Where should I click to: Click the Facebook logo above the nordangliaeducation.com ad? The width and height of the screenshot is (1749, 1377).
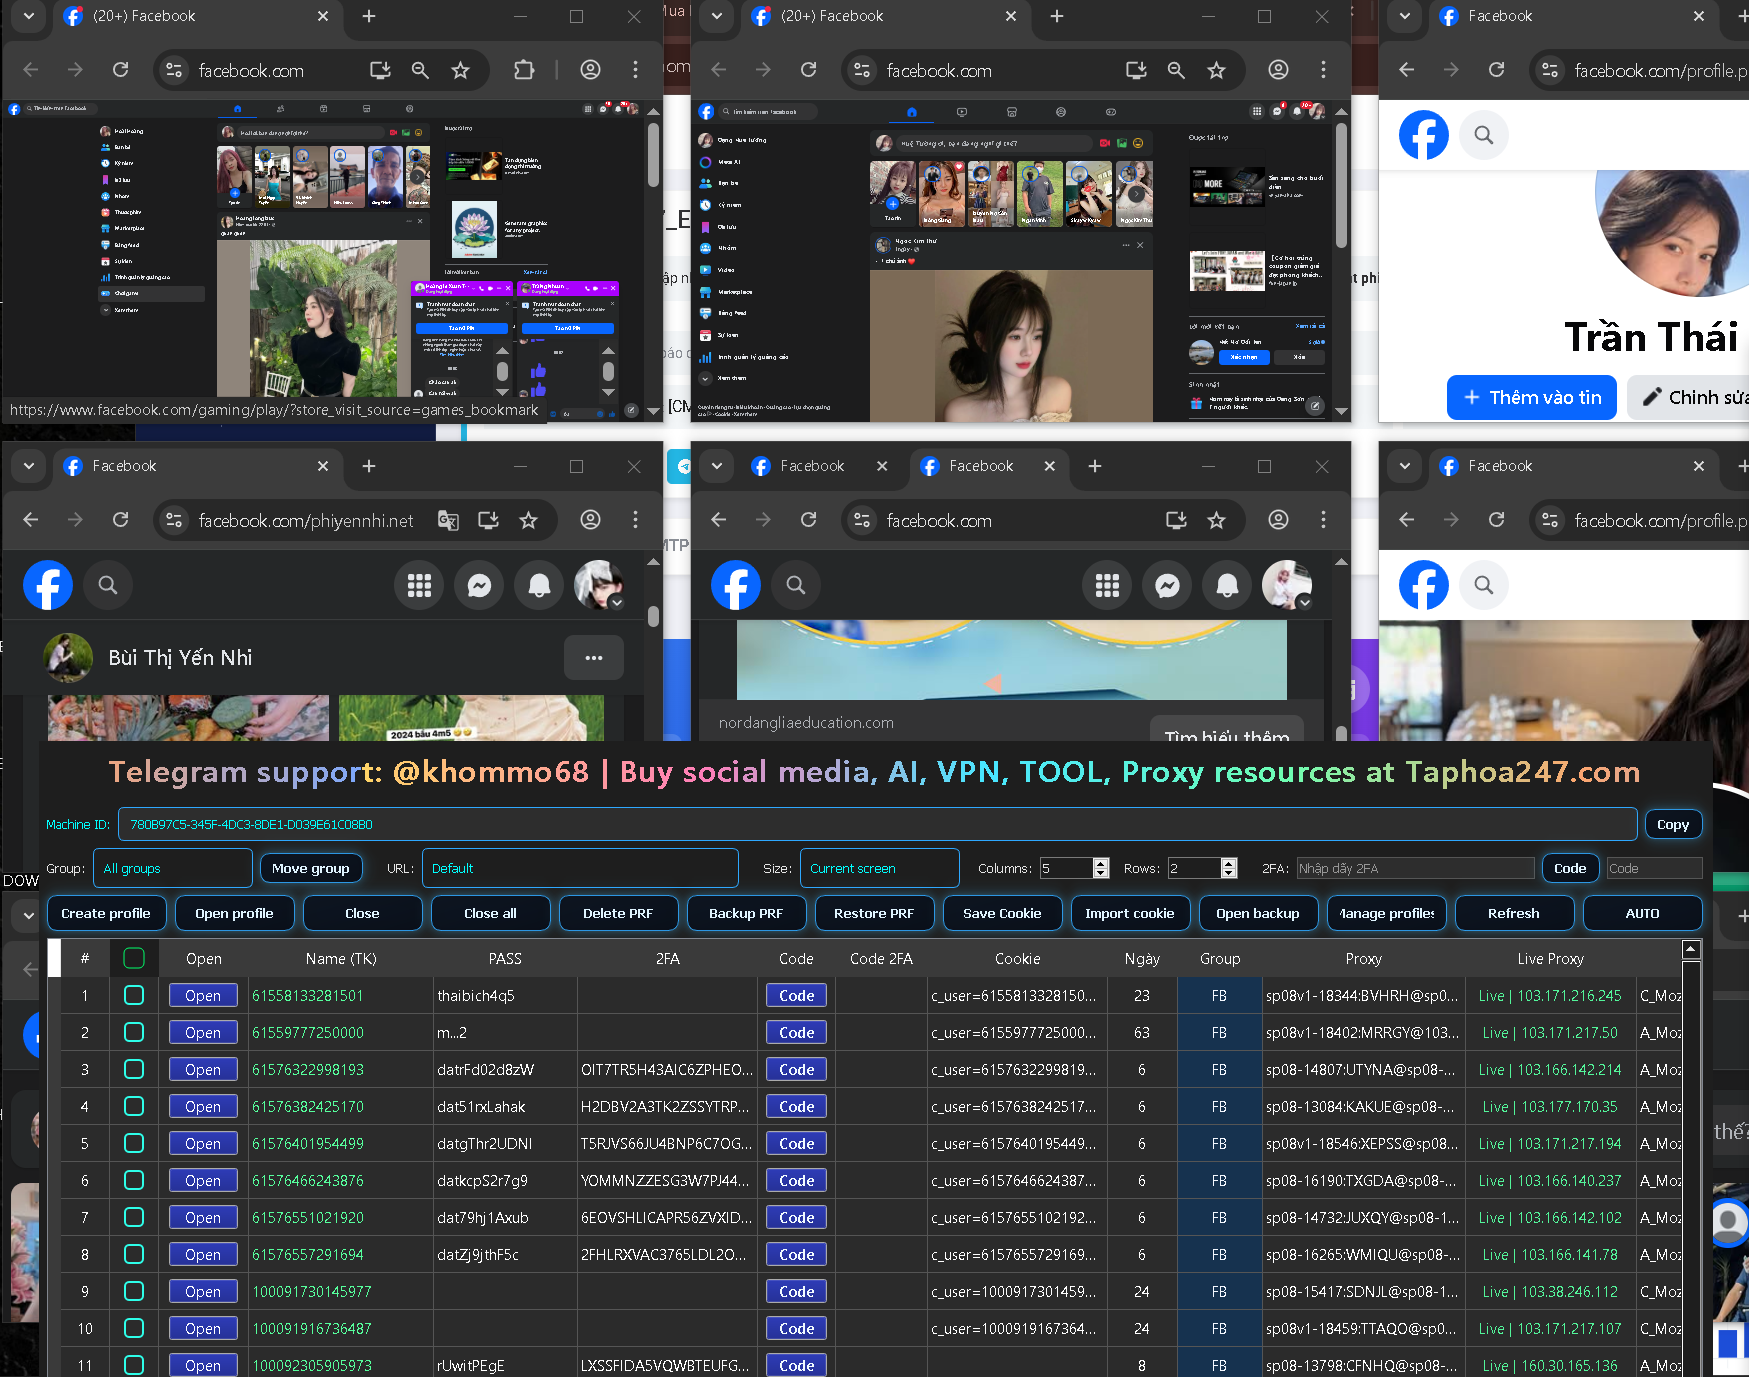point(736,586)
